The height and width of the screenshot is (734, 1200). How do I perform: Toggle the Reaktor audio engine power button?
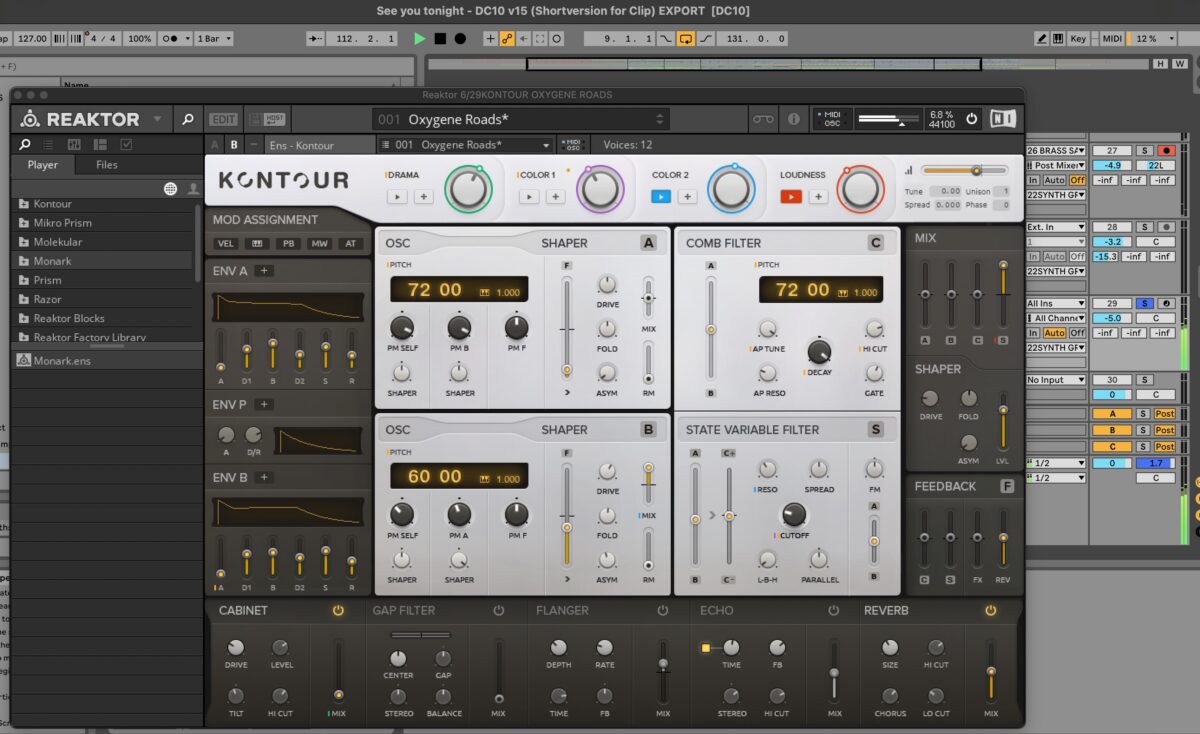tap(971, 118)
